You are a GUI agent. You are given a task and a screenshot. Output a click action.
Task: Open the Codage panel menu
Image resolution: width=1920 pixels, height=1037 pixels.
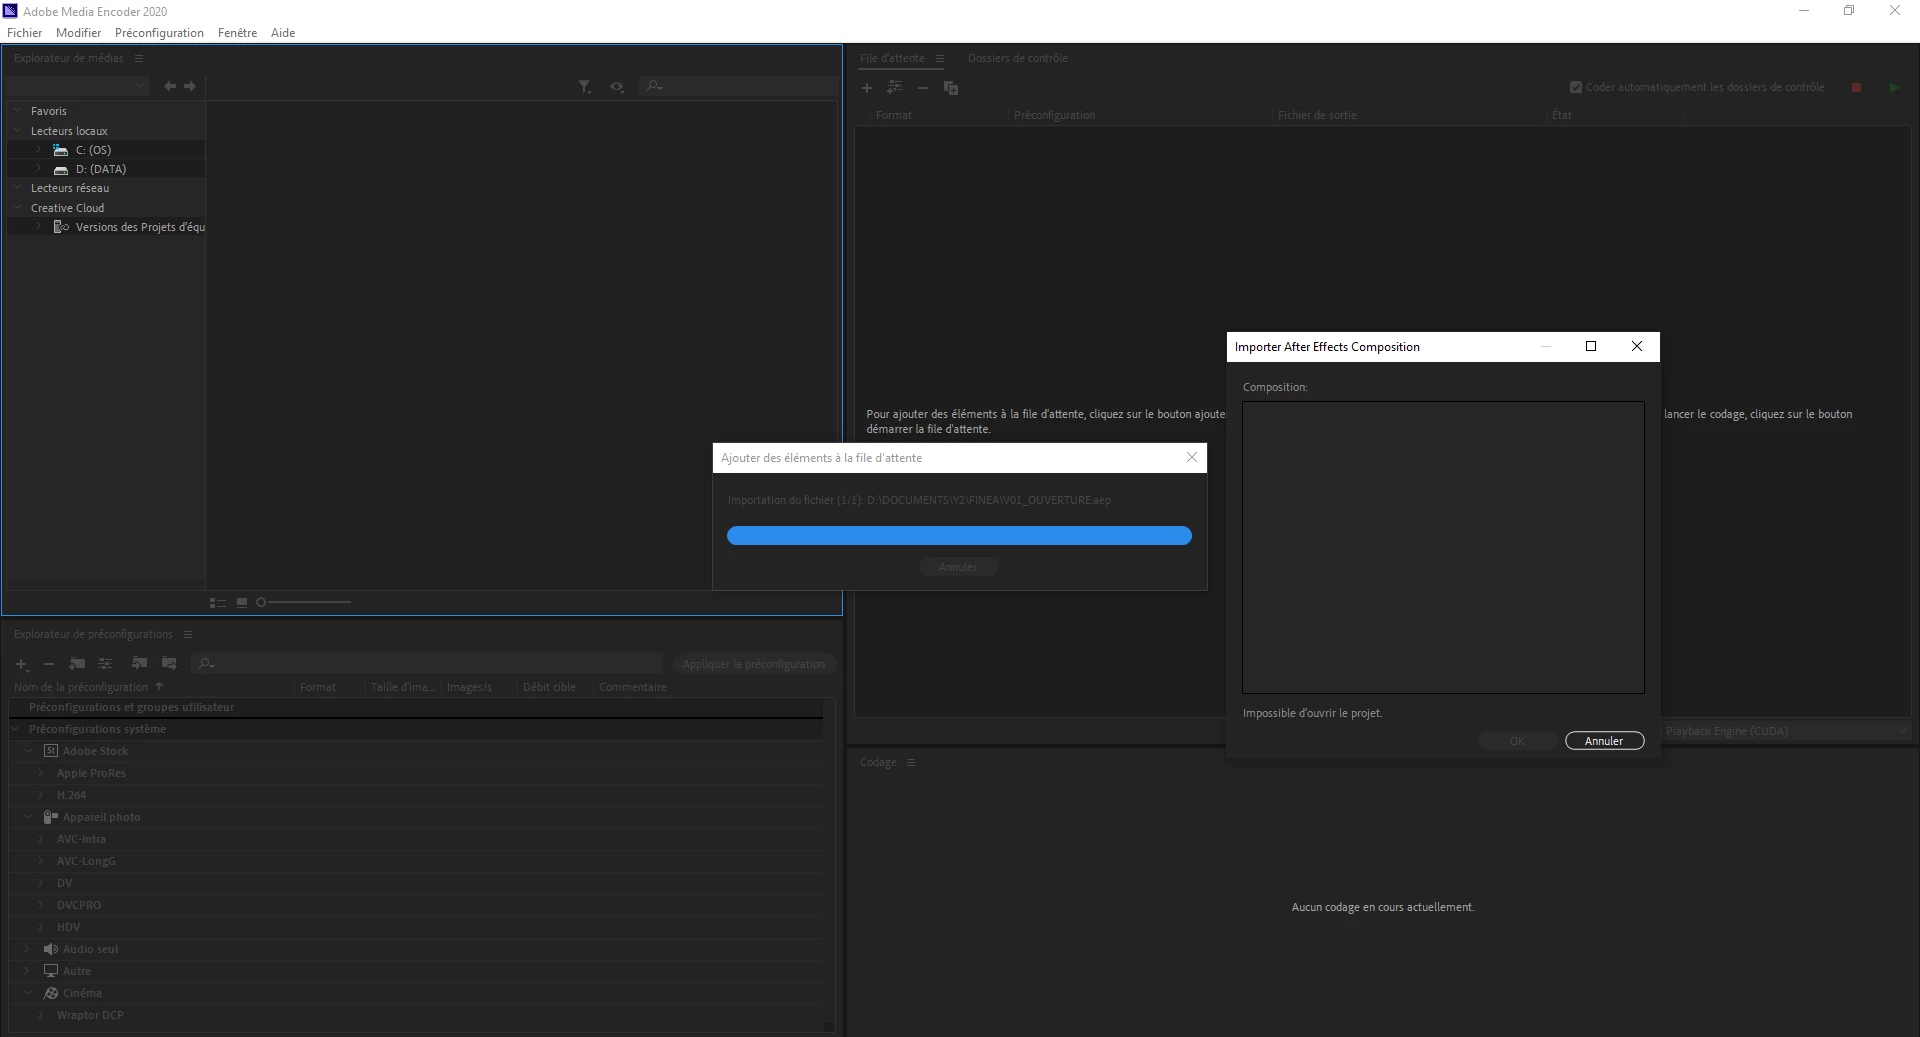tap(911, 762)
